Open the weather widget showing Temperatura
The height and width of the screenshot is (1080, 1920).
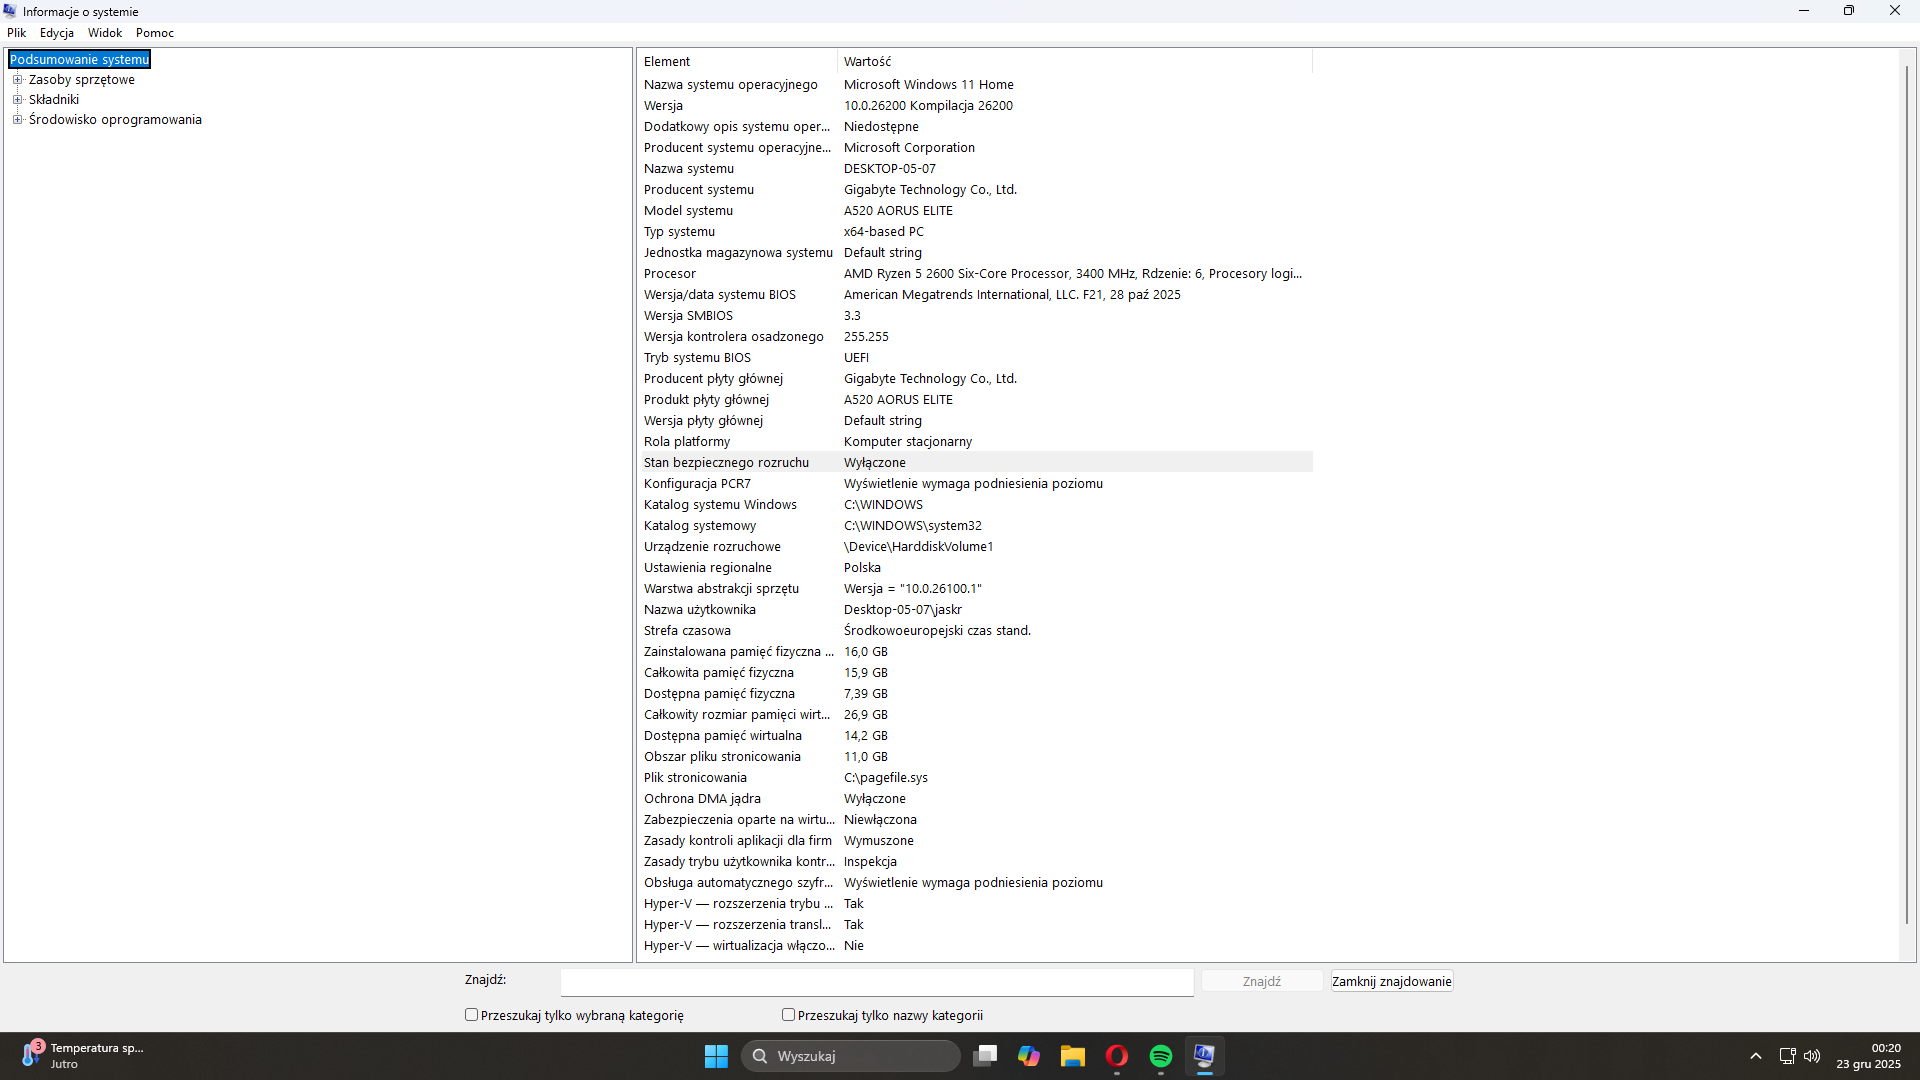83,1056
